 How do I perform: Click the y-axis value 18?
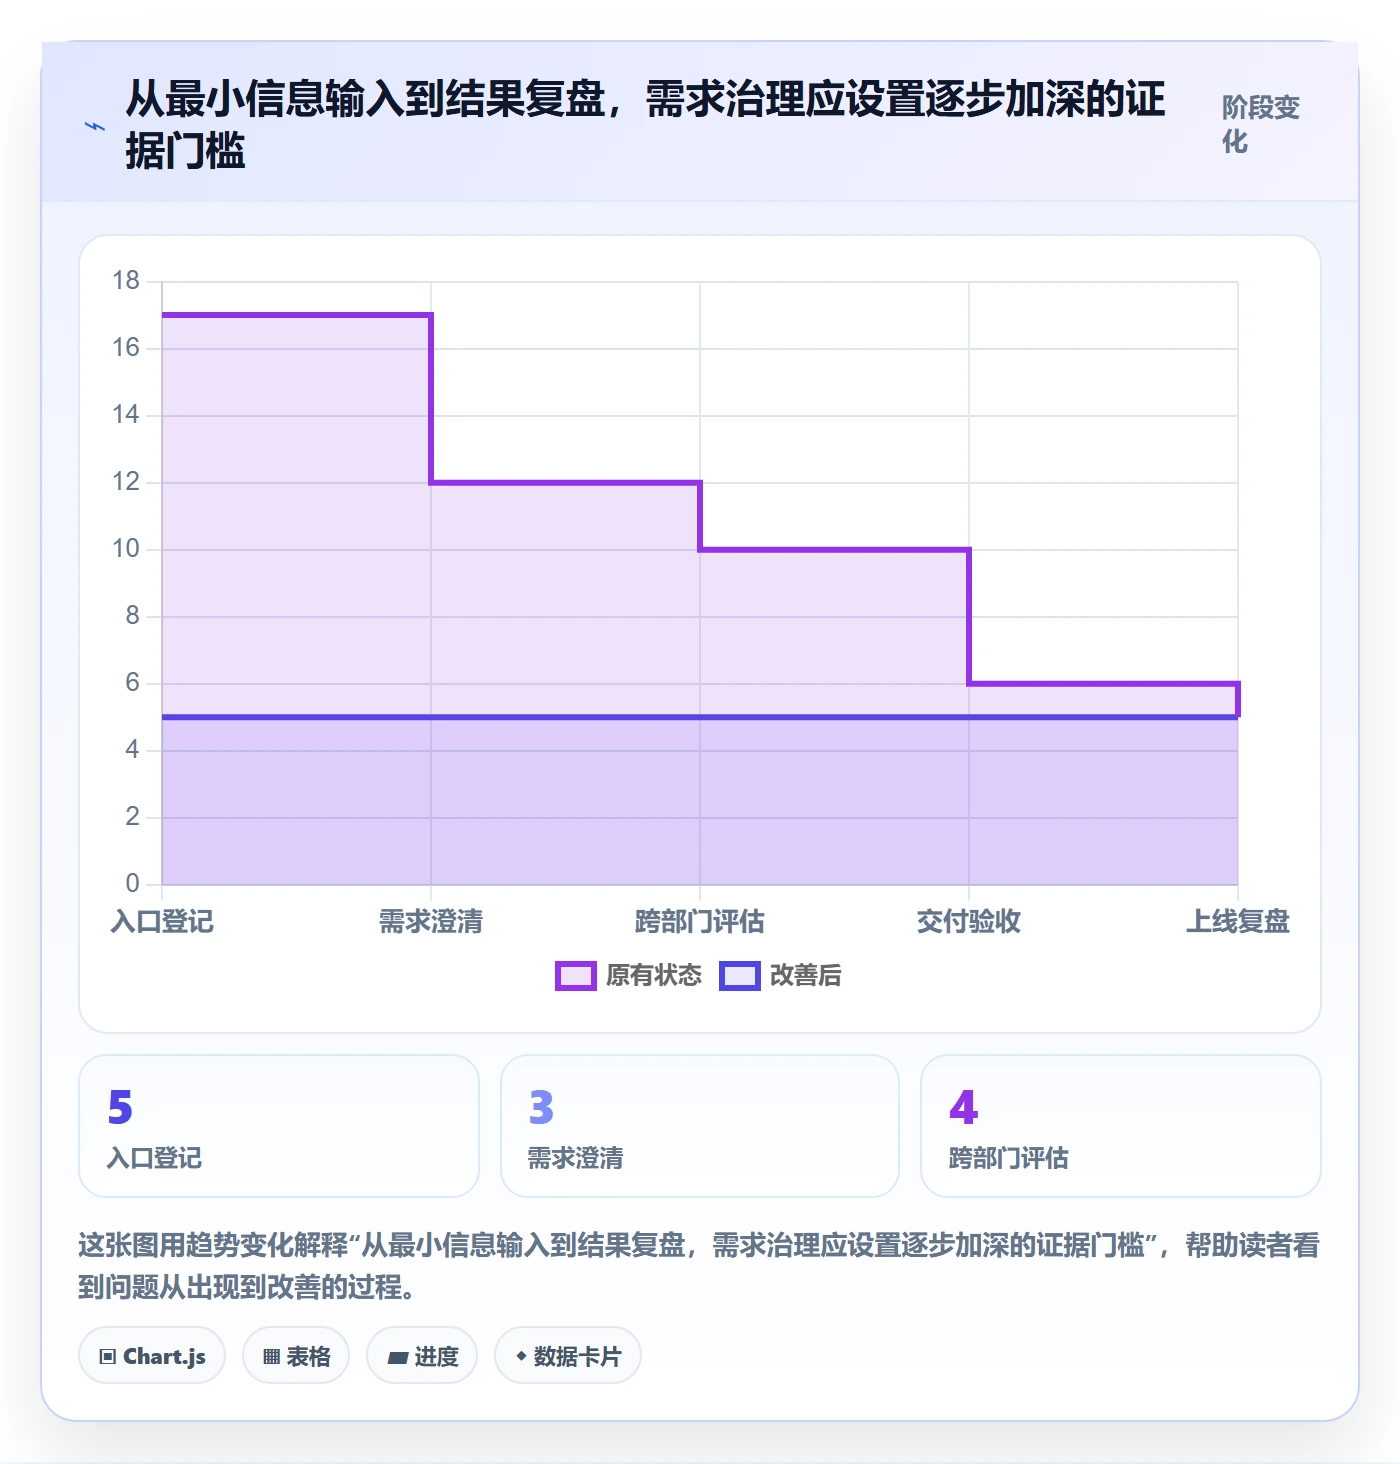click(x=126, y=281)
